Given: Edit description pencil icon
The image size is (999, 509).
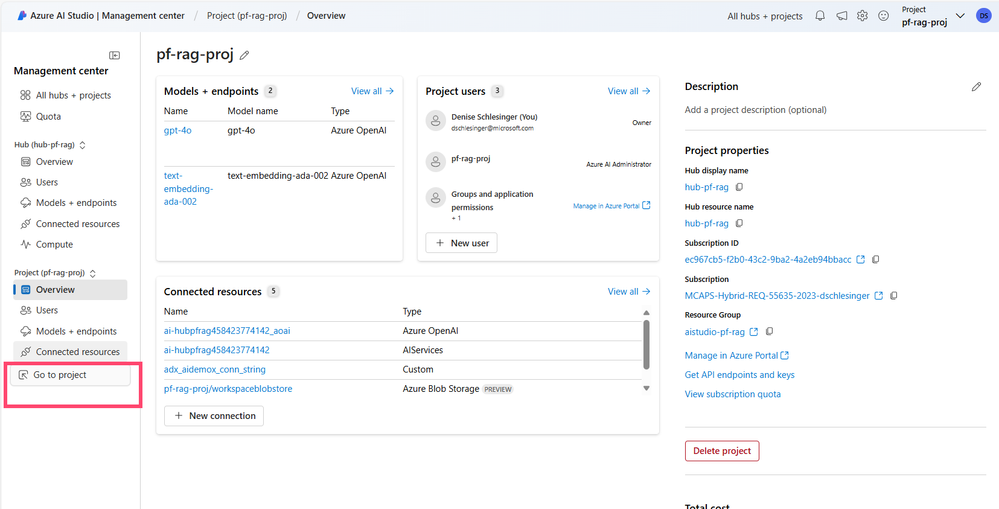Looking at the screenshot, I should click(976, 87).
